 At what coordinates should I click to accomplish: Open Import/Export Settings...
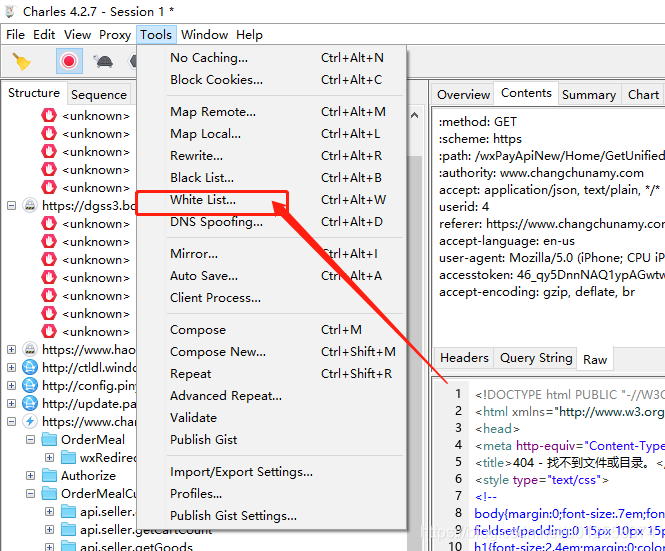coord(271,472)
